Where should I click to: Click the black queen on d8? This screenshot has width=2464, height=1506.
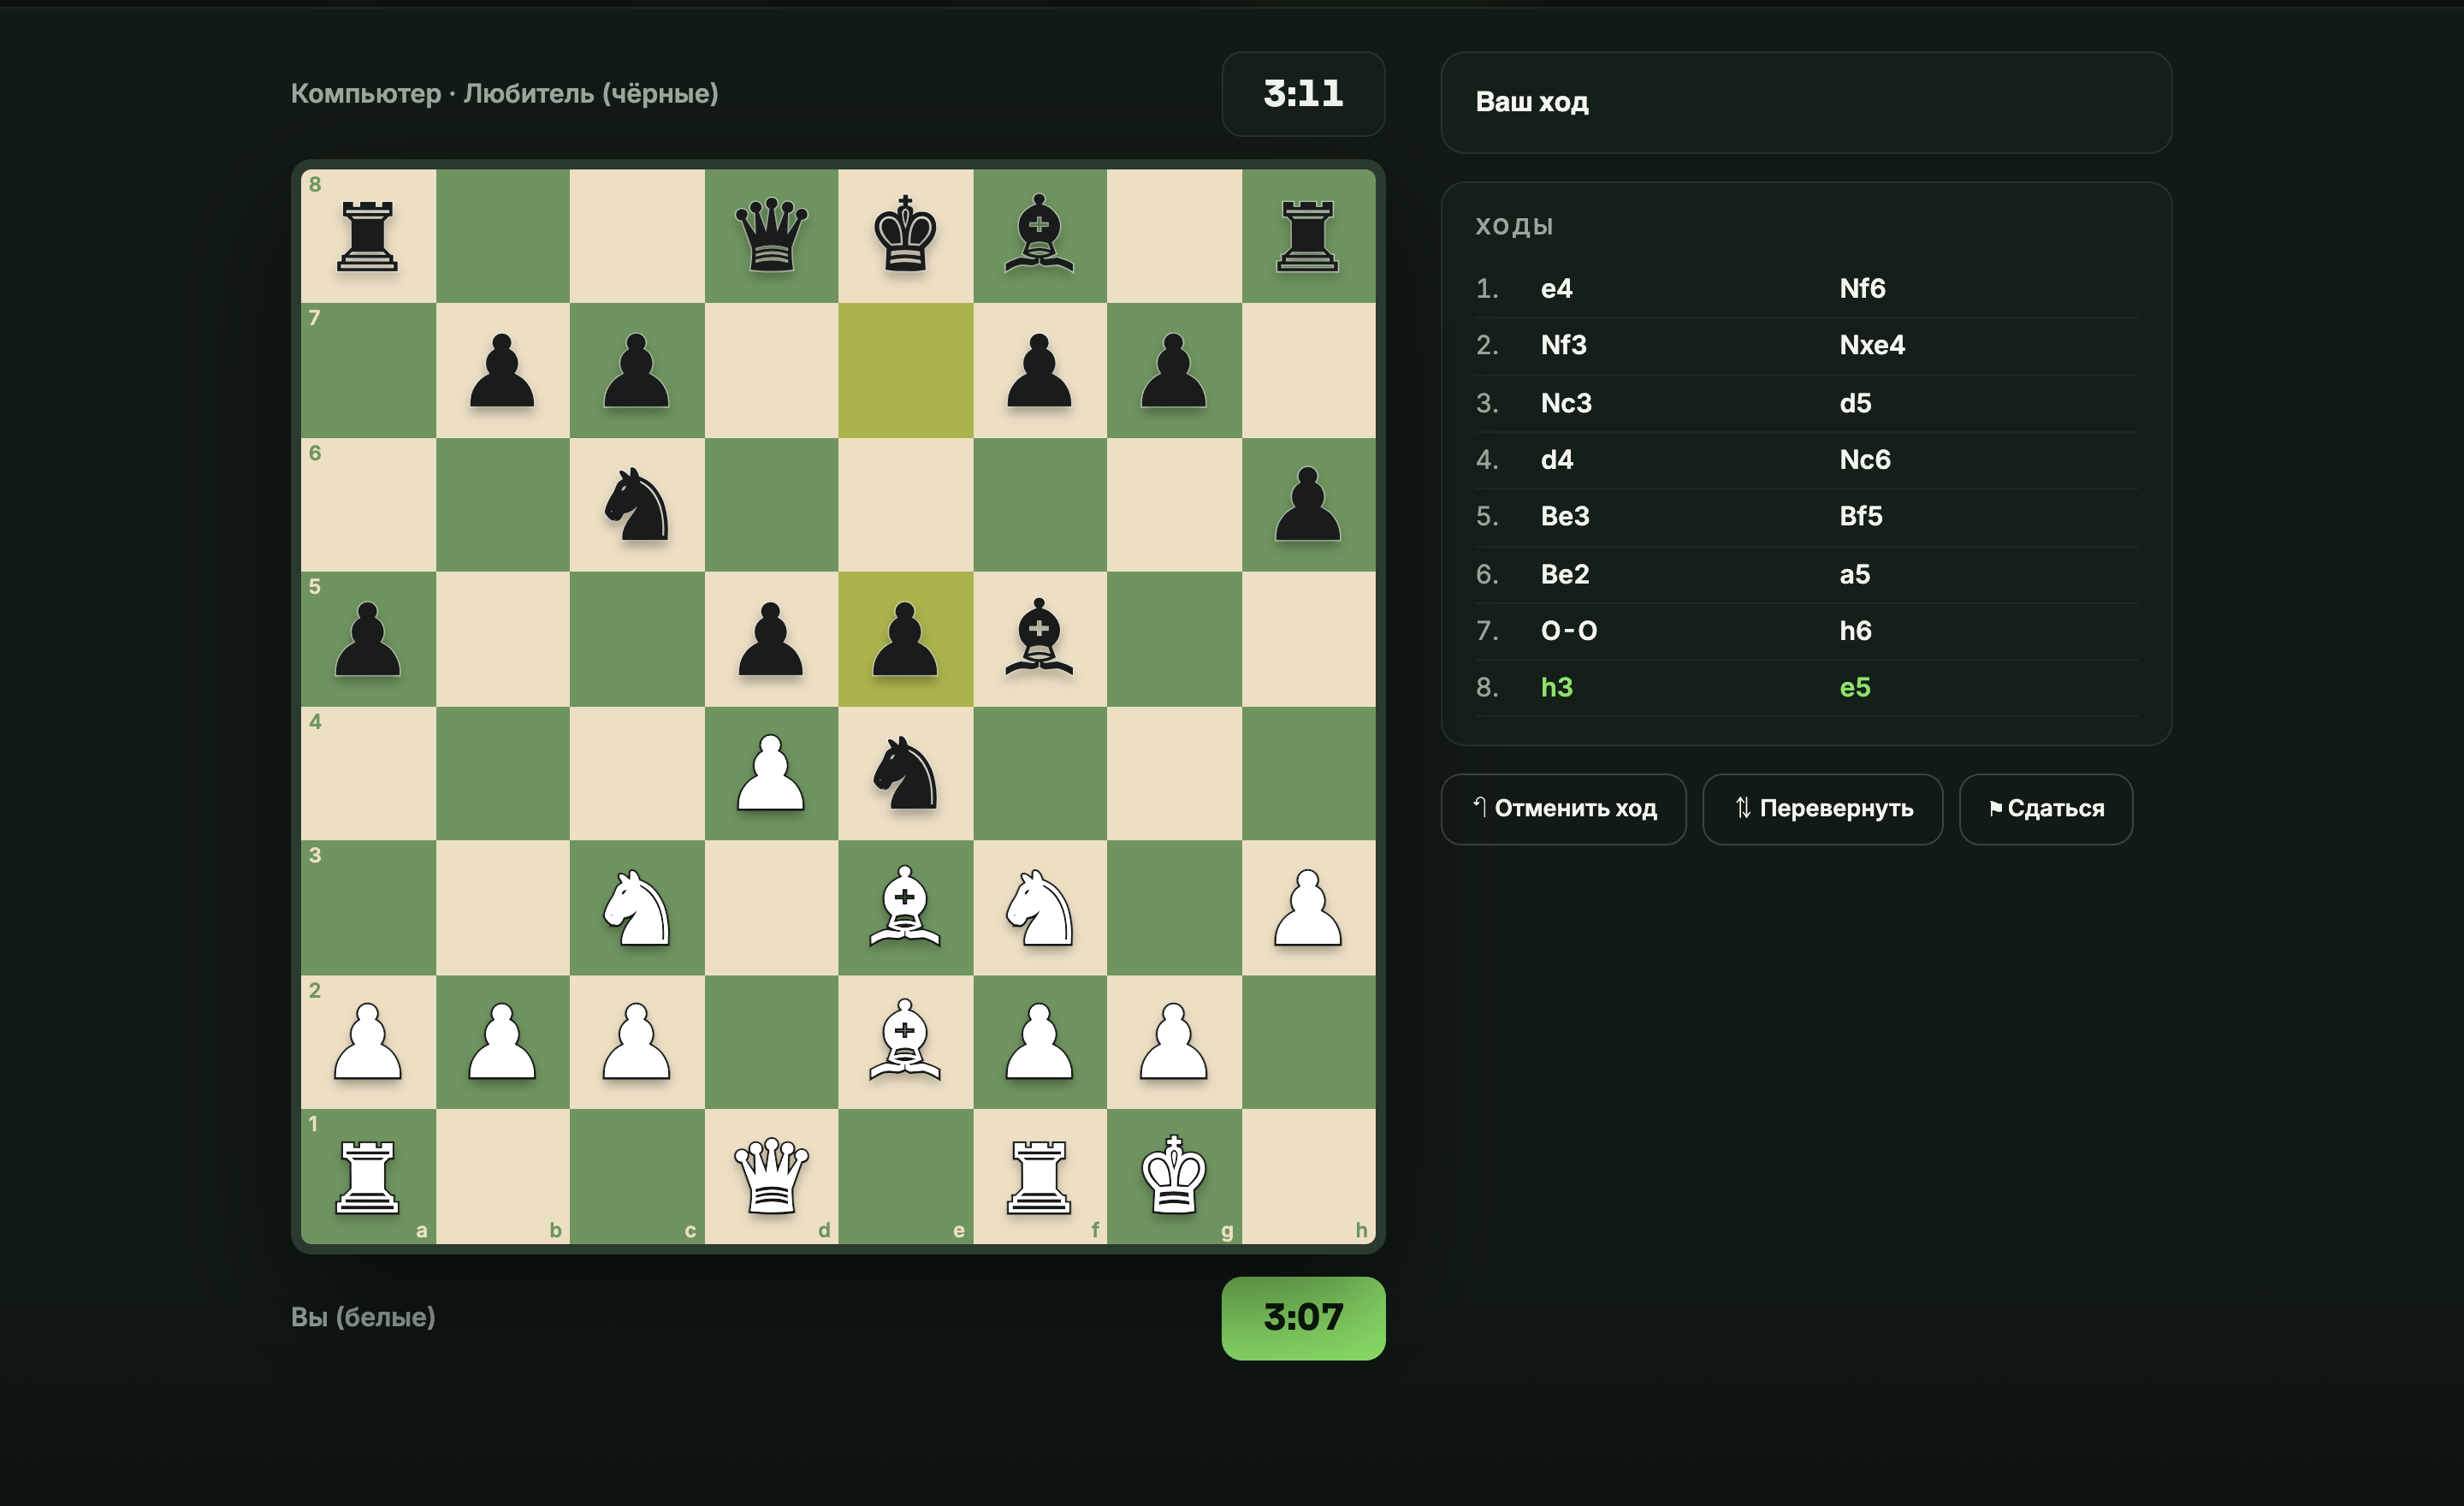(x=771, y=236)
